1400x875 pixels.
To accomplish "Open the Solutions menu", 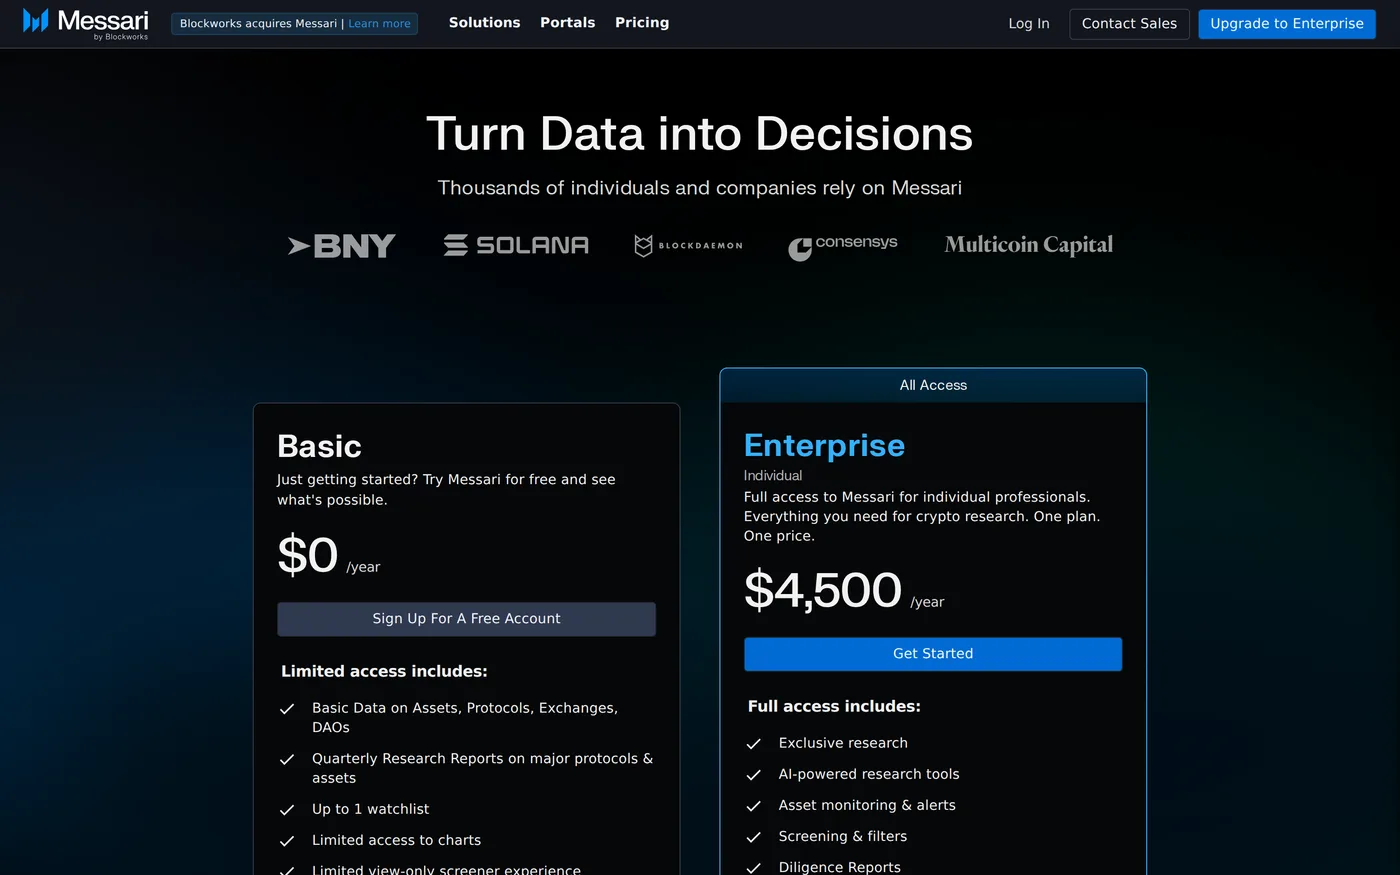I will click(485, 22).
